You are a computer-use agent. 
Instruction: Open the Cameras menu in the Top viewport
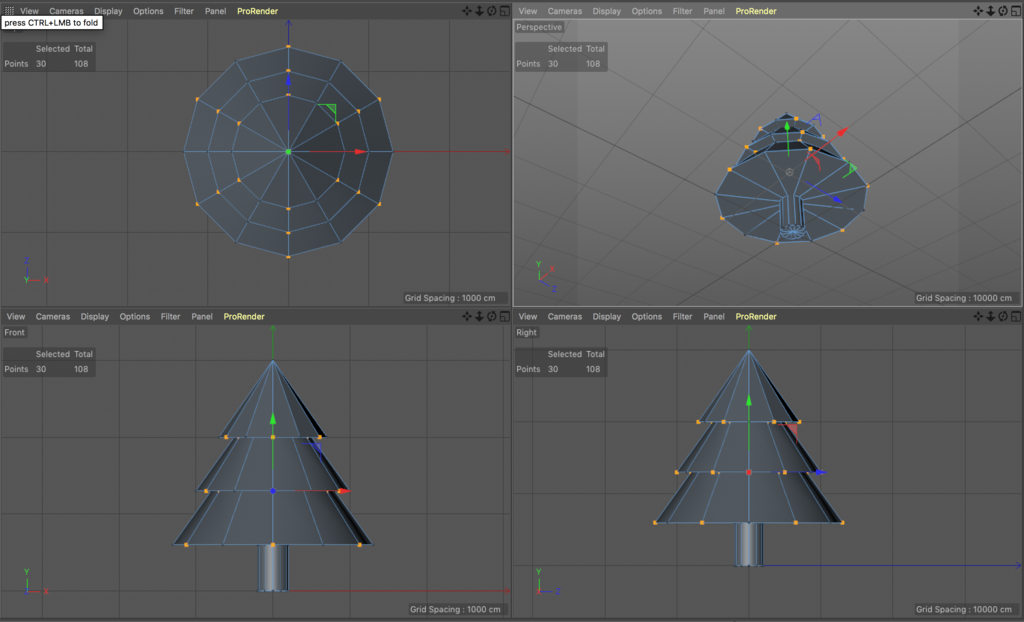pyautogui.click(x=67, y=11)
